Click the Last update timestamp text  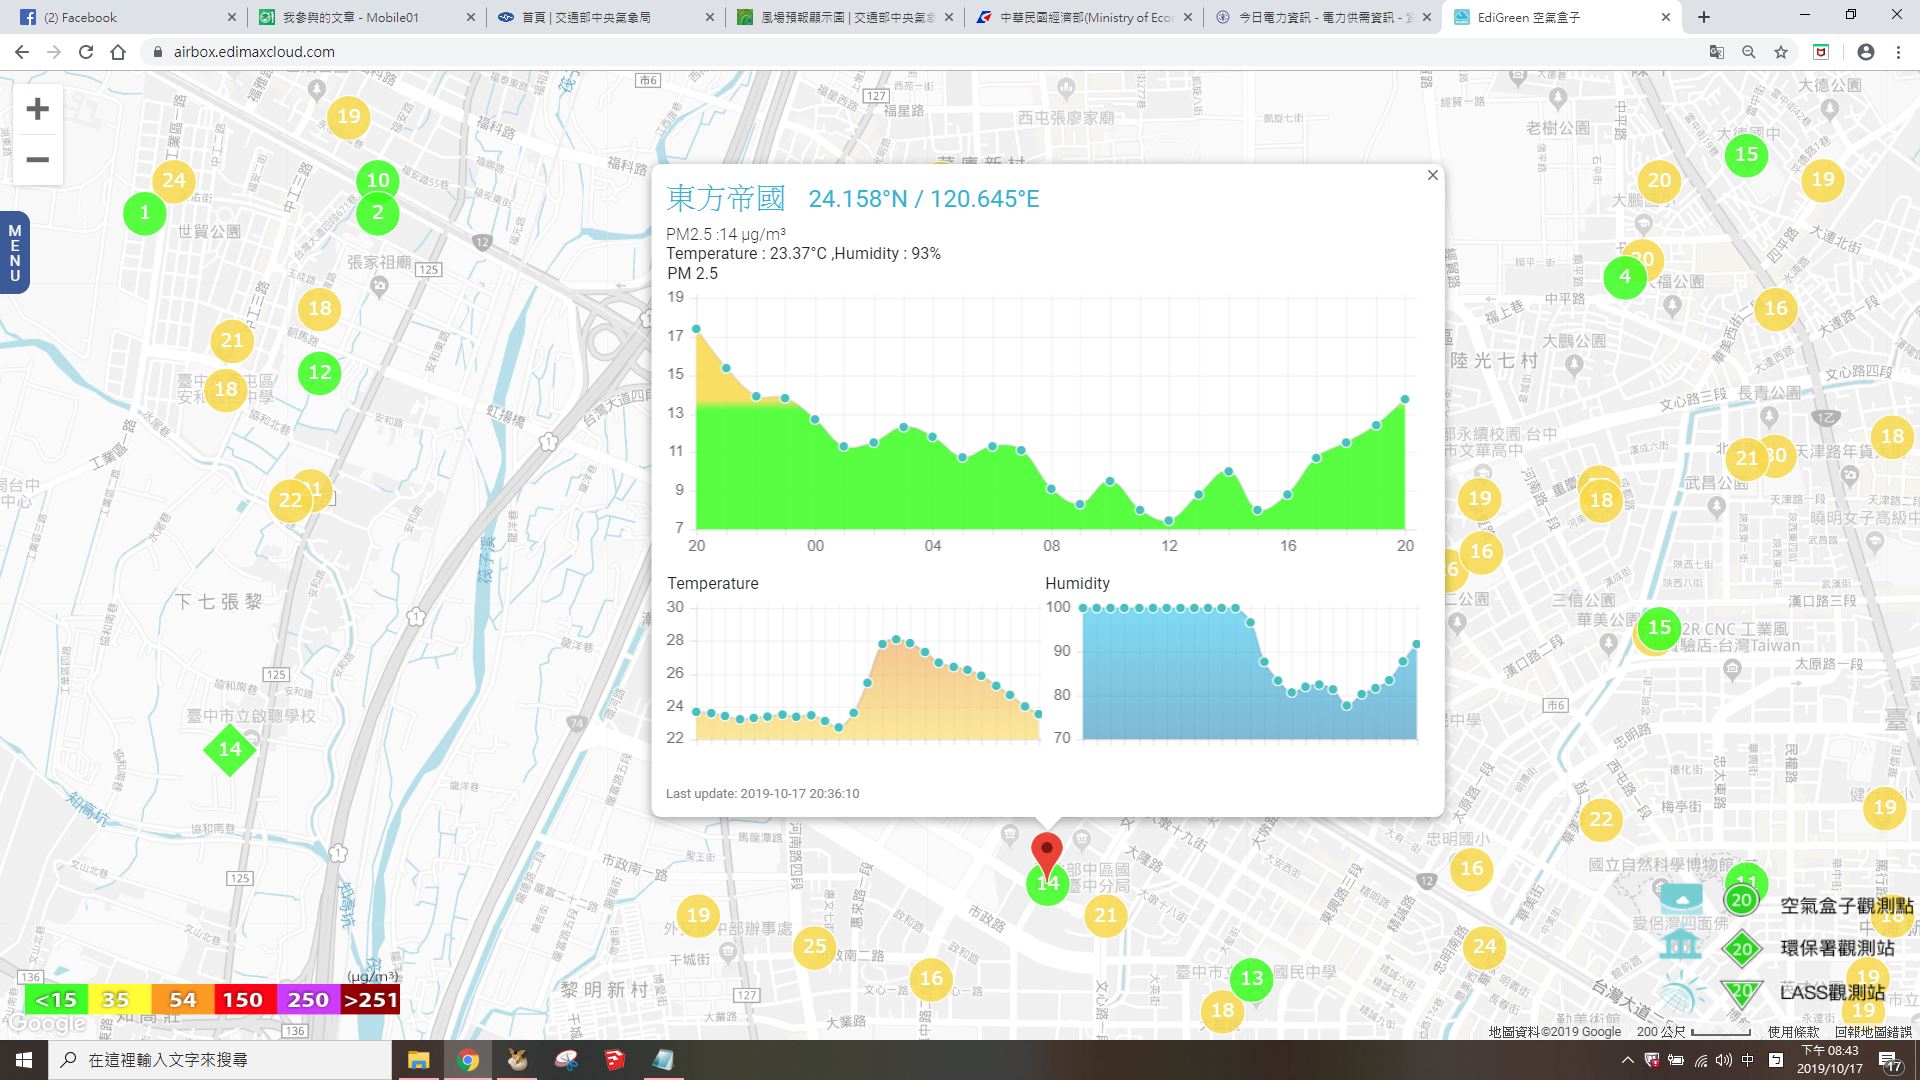click(x=763, y=793)
